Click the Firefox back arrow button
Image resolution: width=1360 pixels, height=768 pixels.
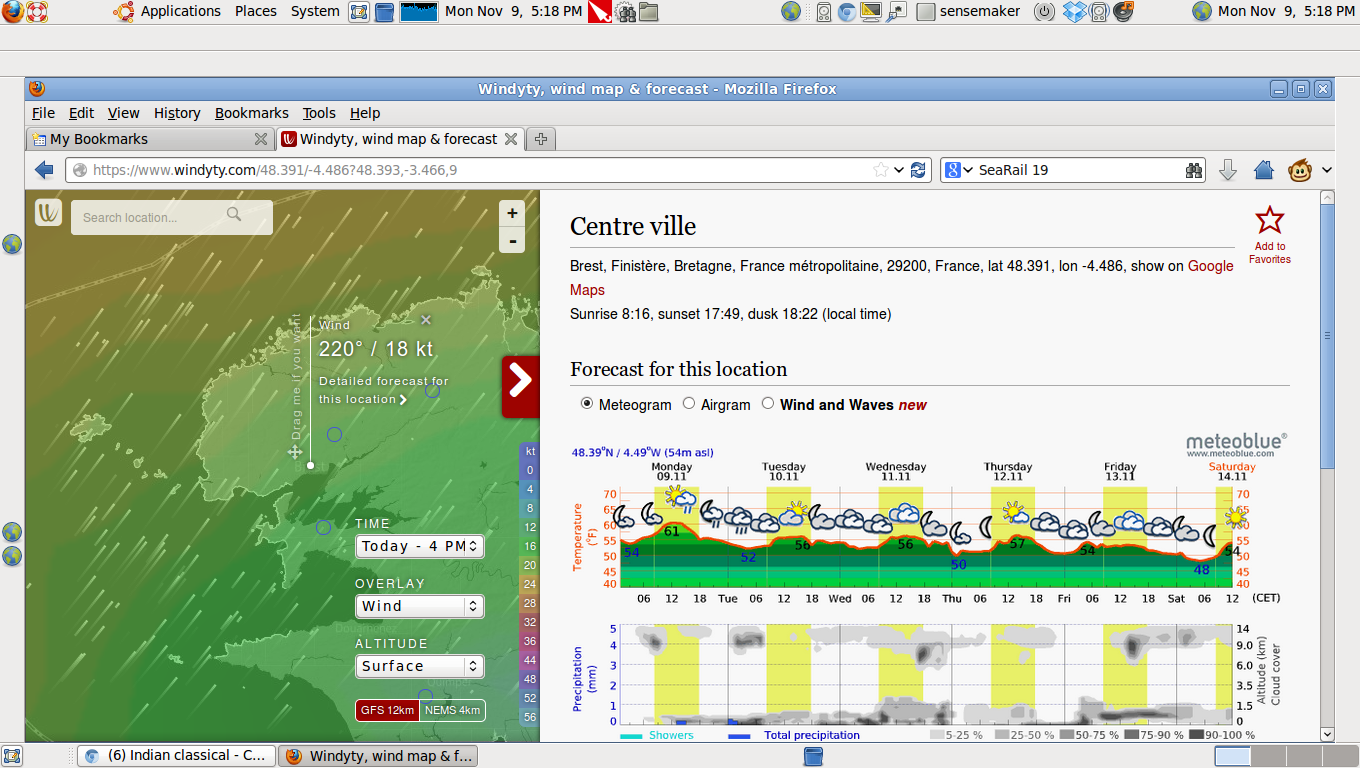(x=44, y=170)
